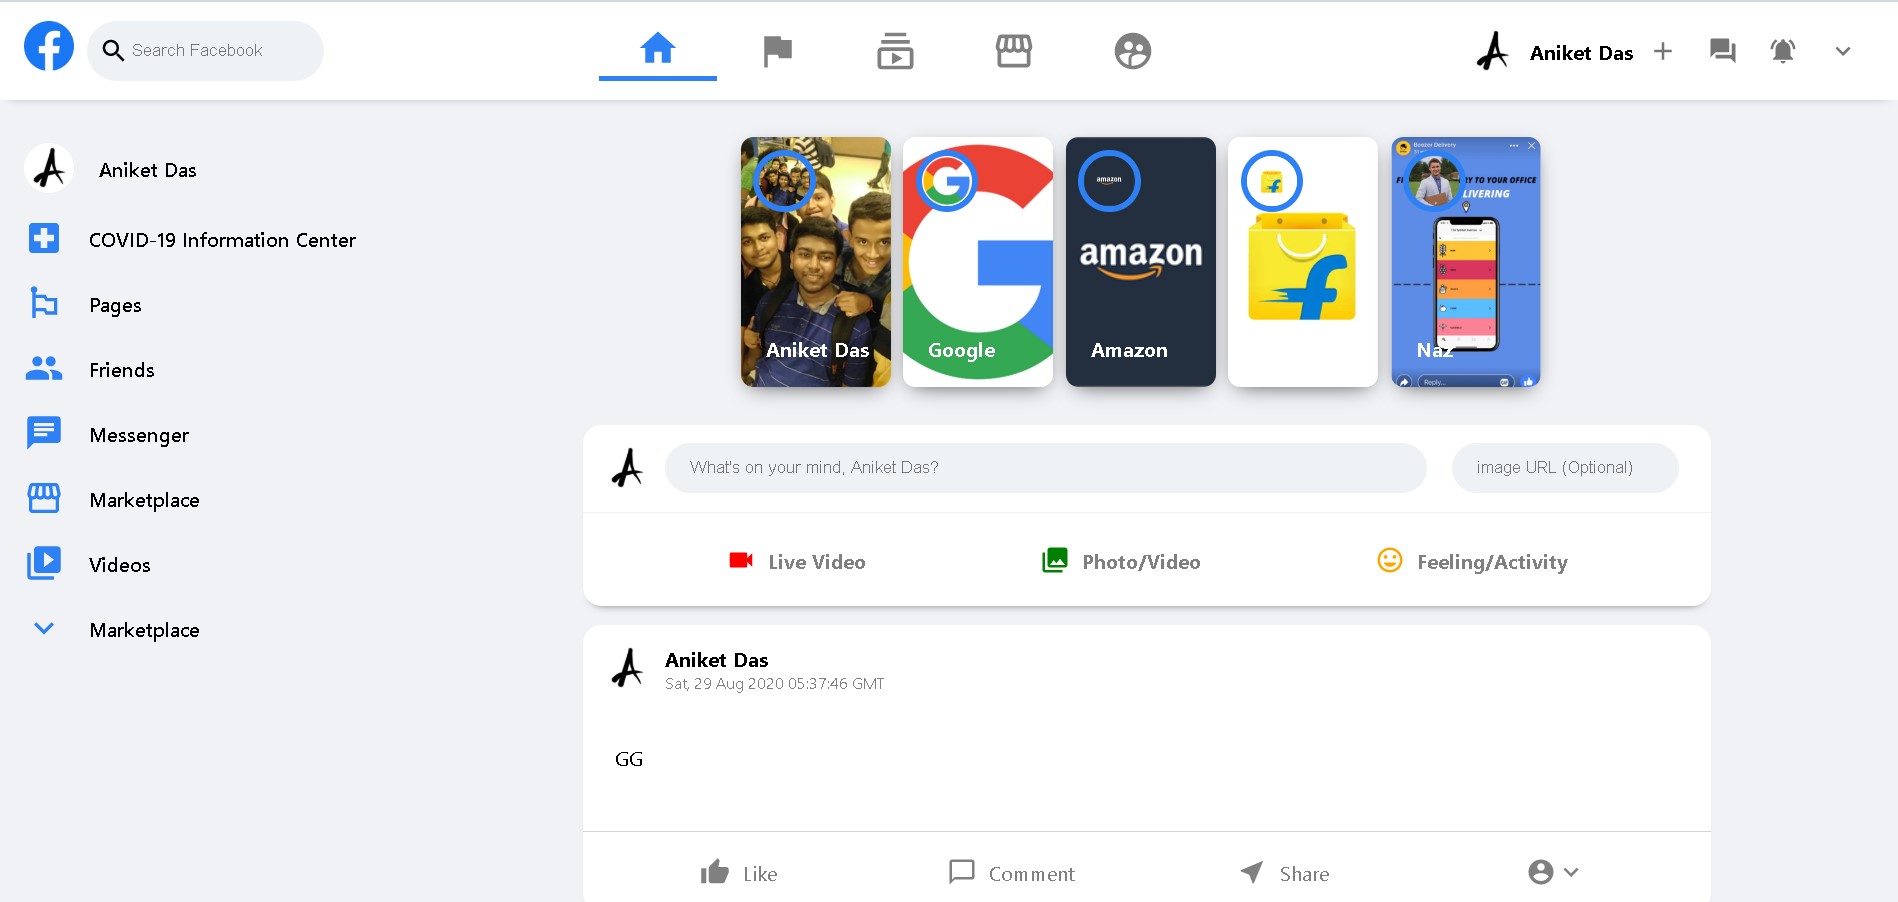
Task: Click the Comment speech bubble icon
Action: [x=962, y=872]
